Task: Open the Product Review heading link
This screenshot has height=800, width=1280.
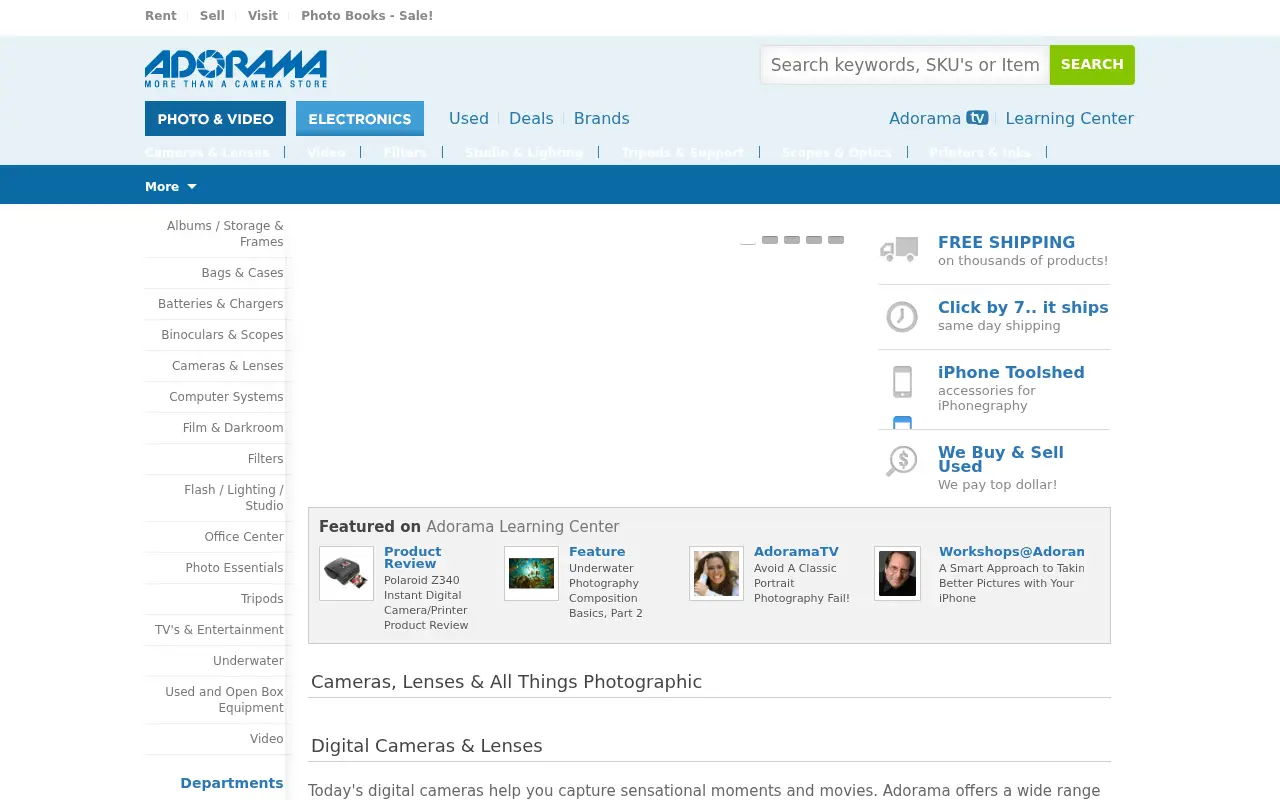Action: pyautogui.click(x=413, y=558)
